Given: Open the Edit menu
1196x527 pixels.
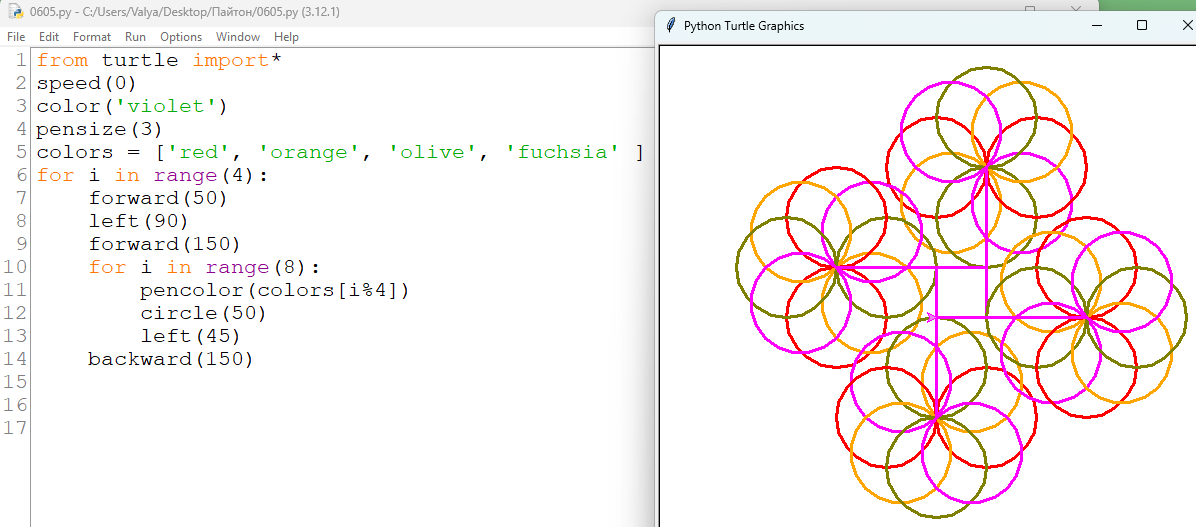Looking at the screenshot, I should (x=49, y=37).
